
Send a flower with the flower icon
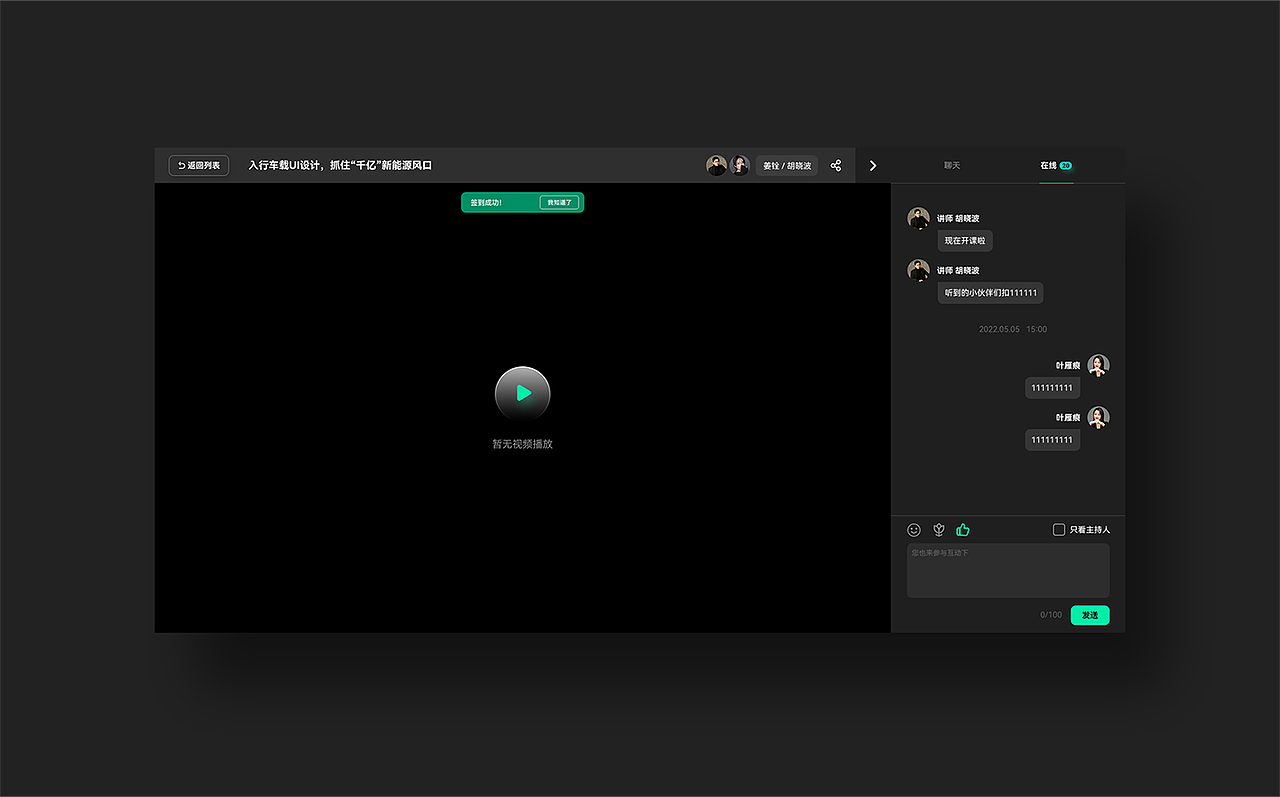pos(939,530)
